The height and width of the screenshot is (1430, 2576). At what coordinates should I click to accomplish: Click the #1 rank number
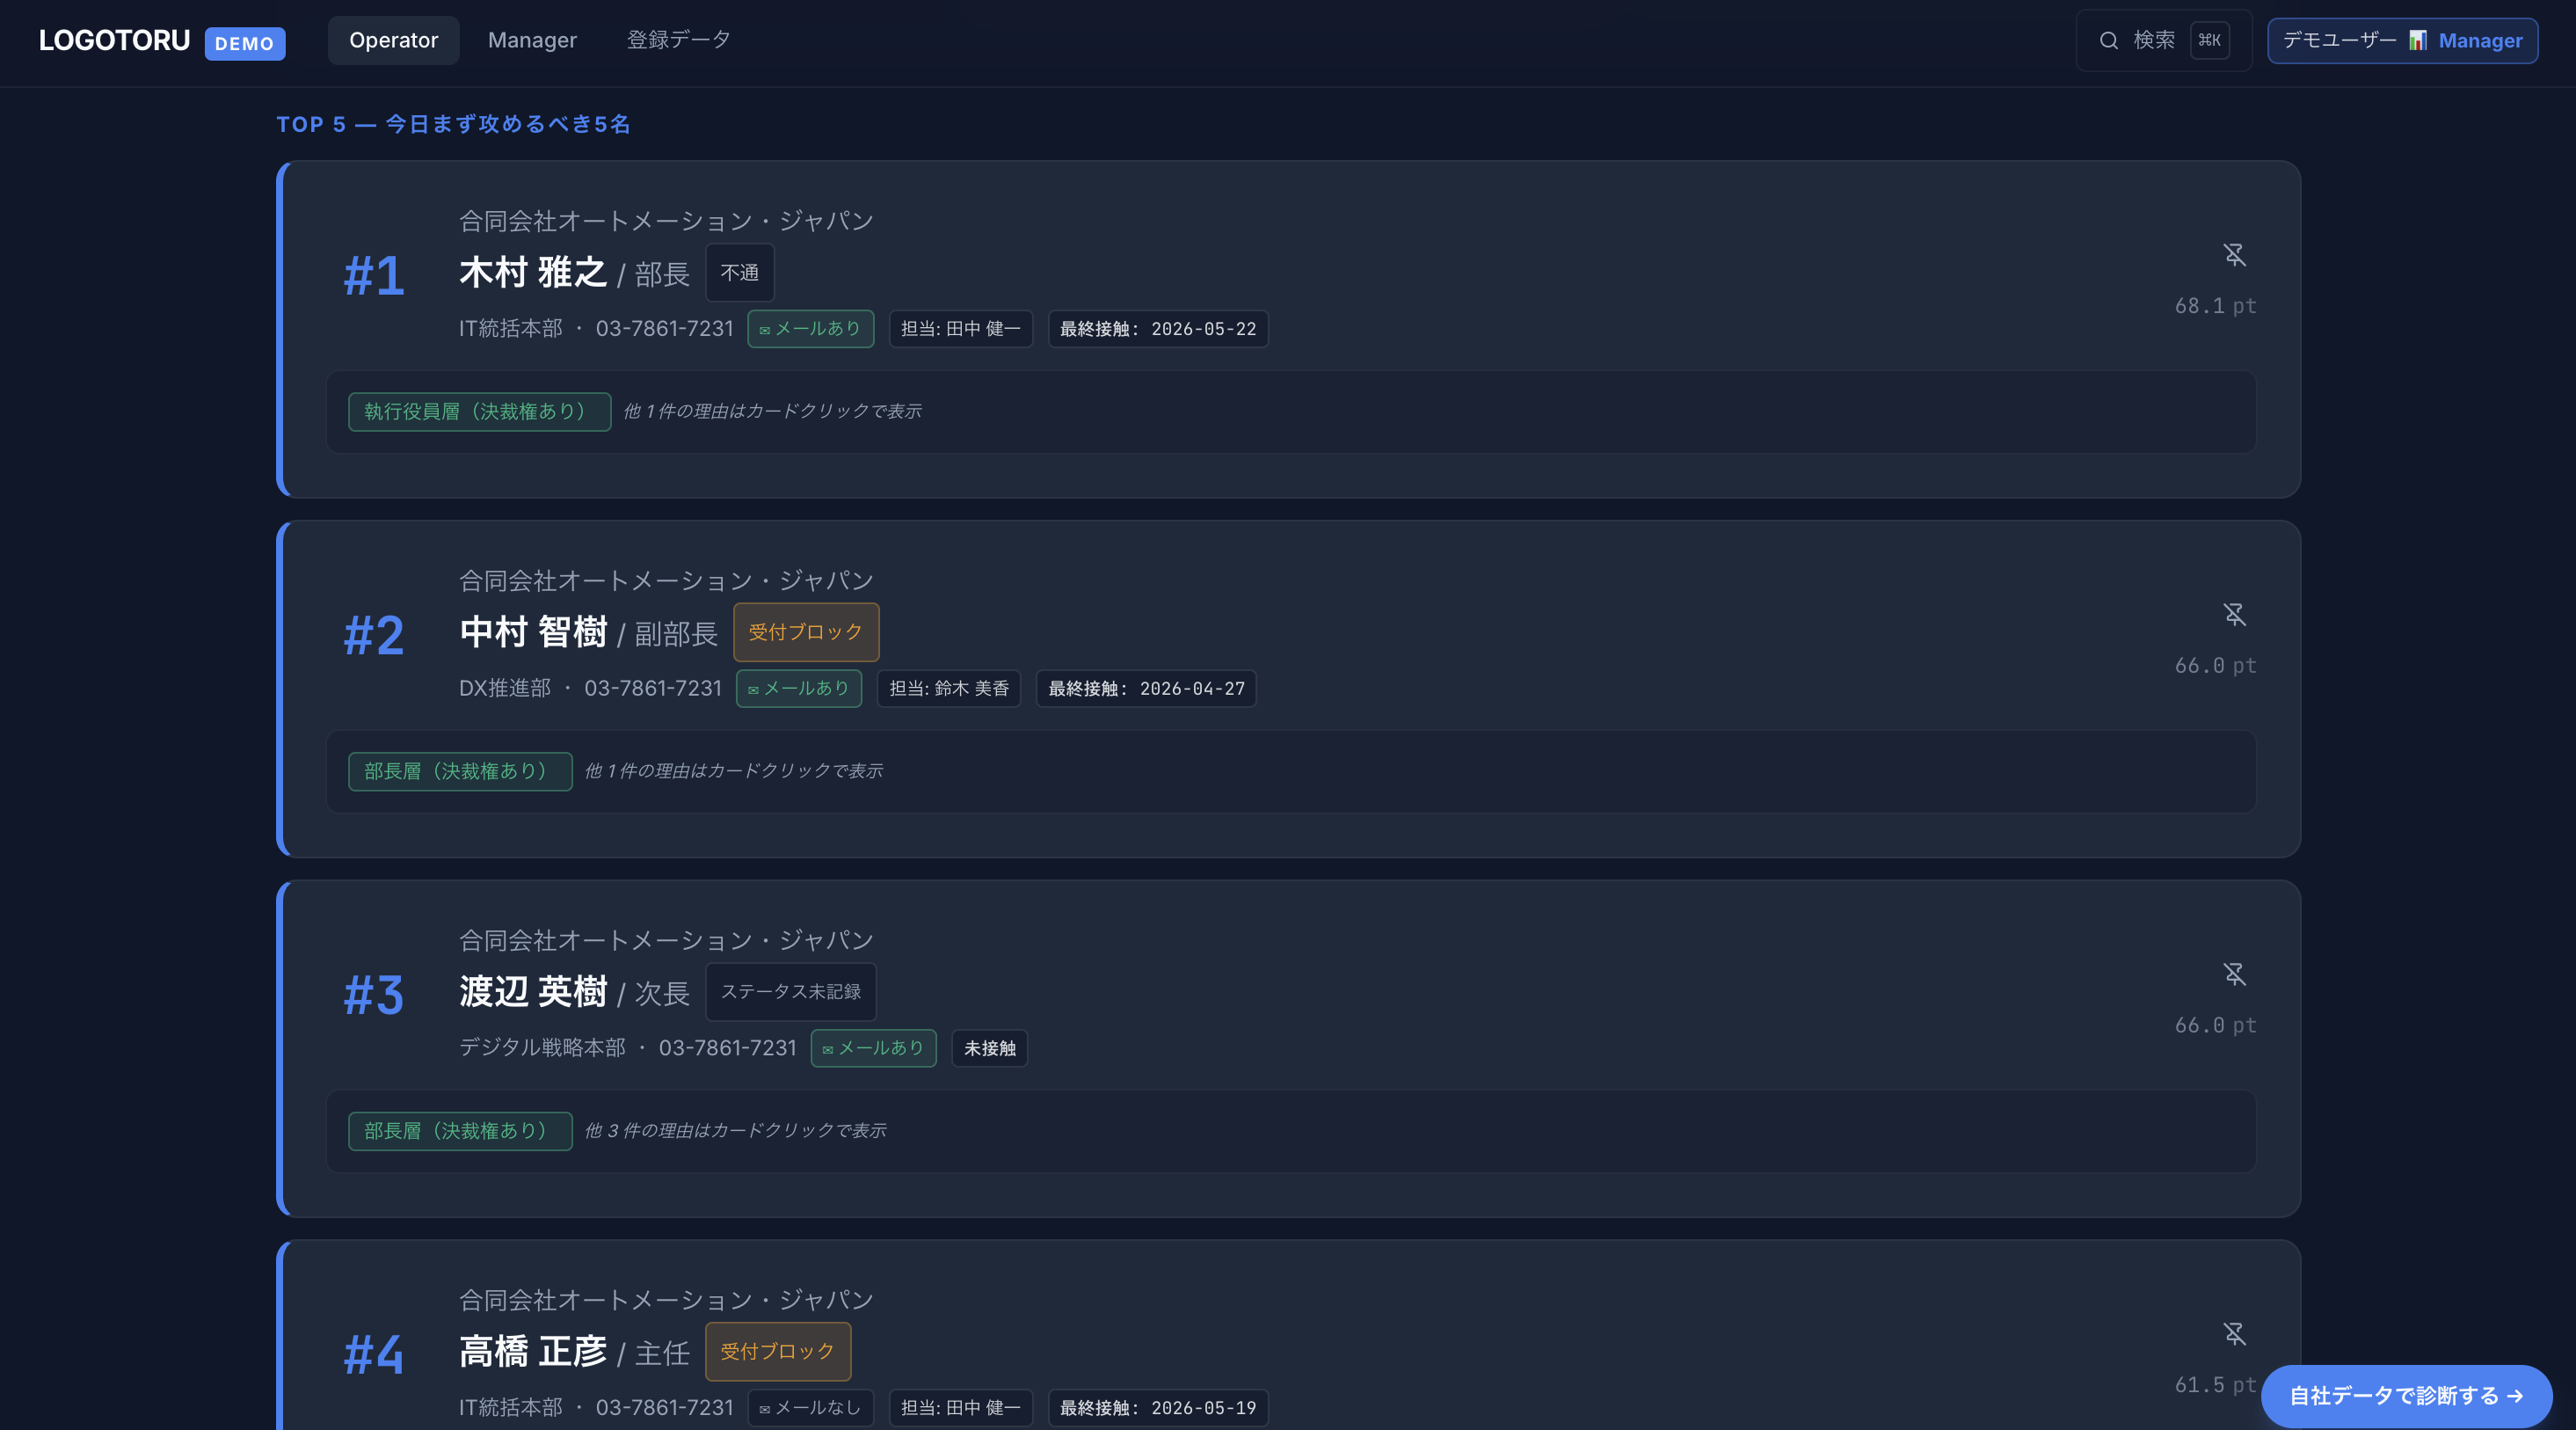(x=374, y=276)
